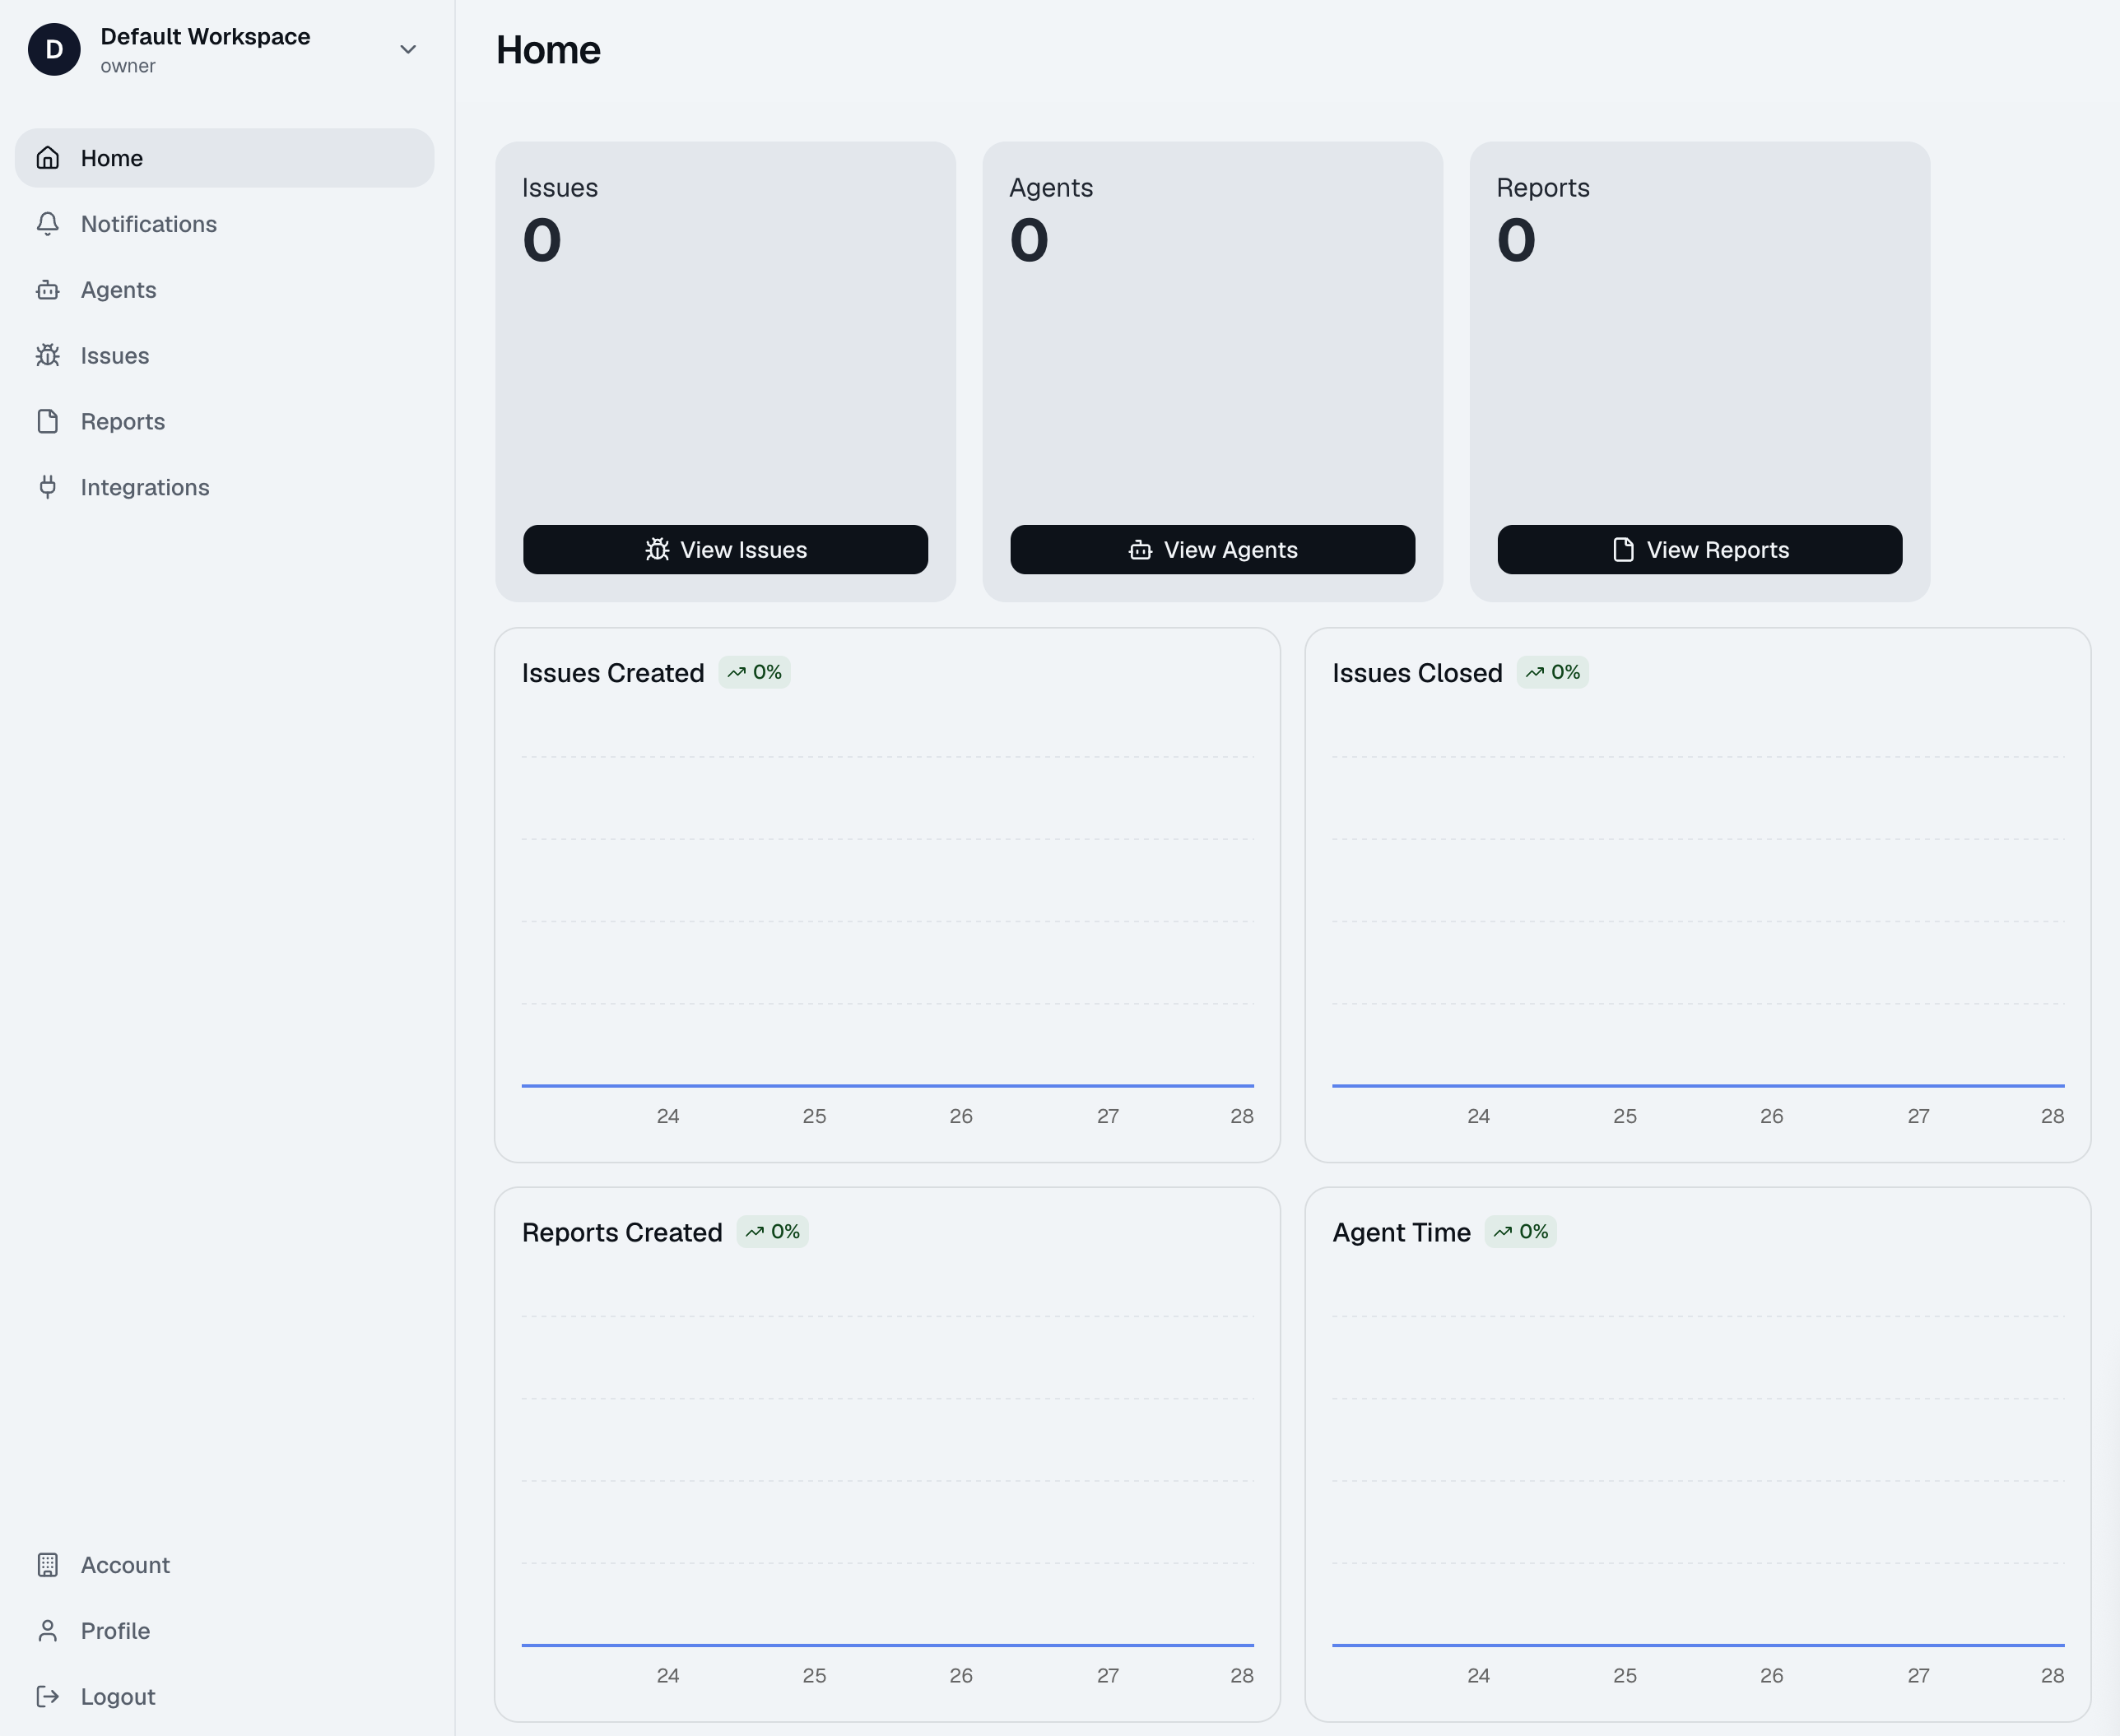Screen dimensions: 2120x1736
Task: Open the Issues sidebar menu item
Action: 225,355
